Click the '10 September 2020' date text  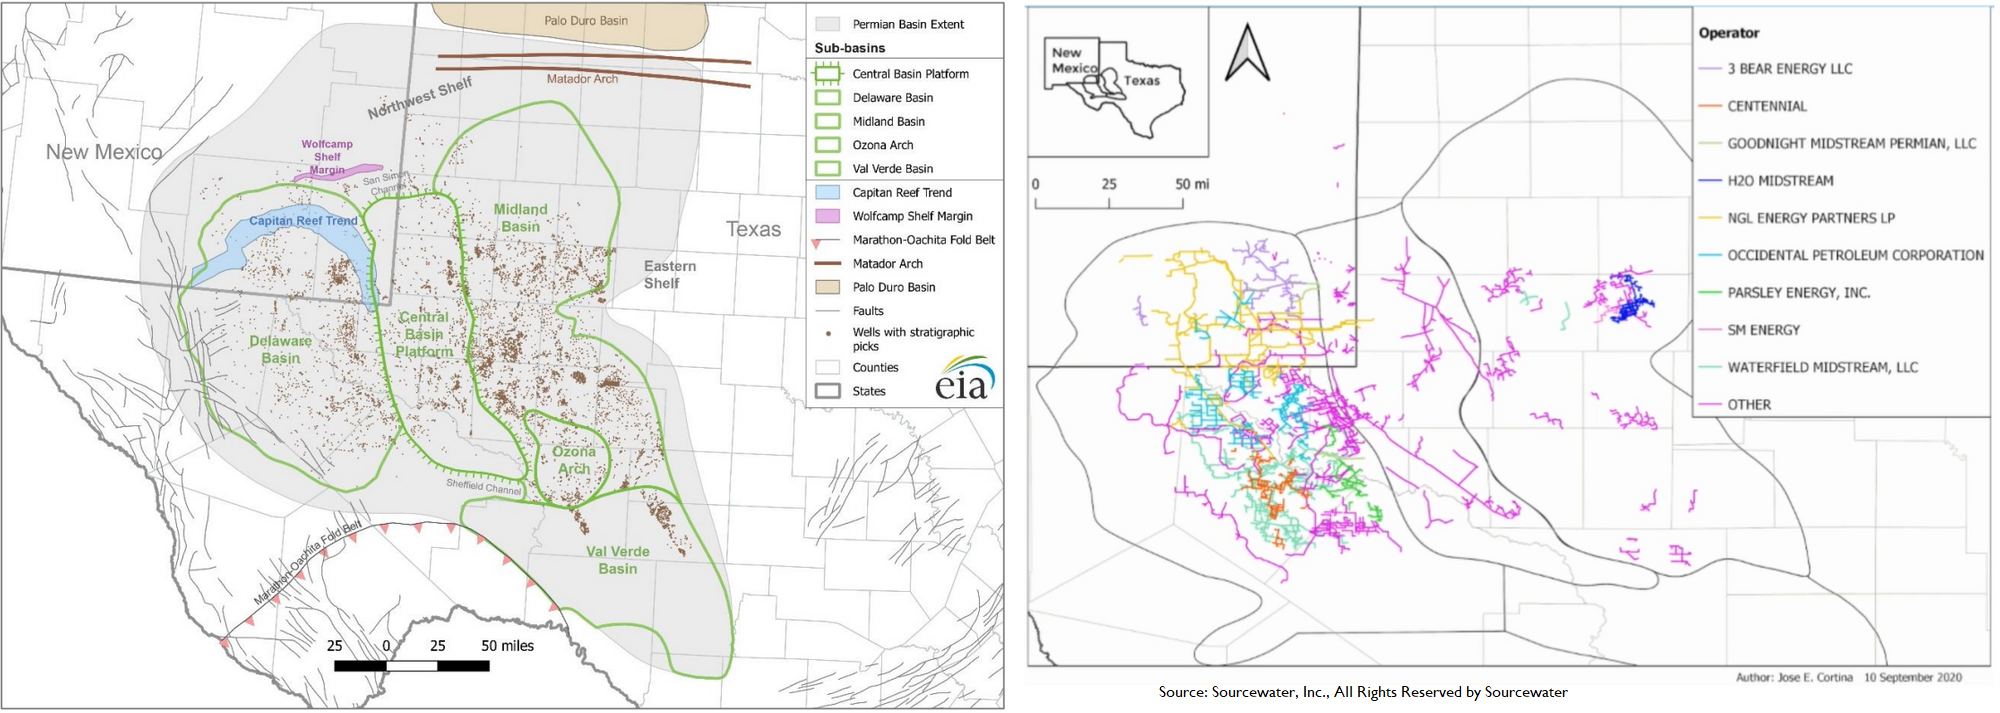tap(1913, 677)
